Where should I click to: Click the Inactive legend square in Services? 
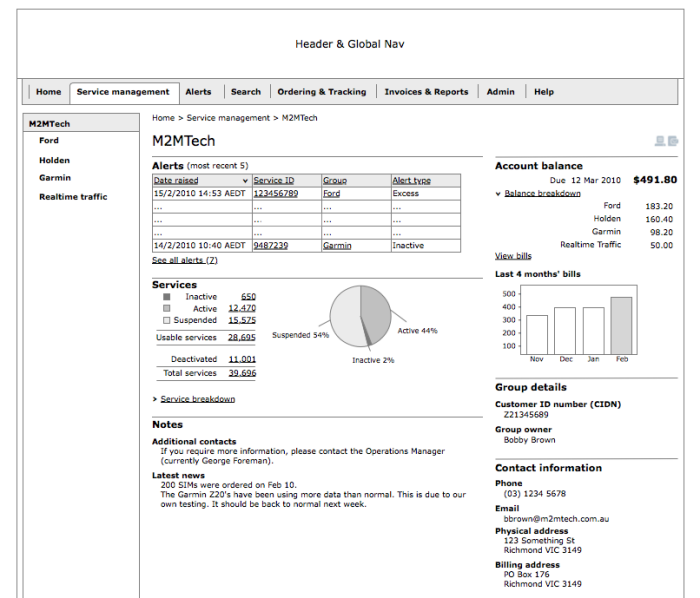click(167, 297)
